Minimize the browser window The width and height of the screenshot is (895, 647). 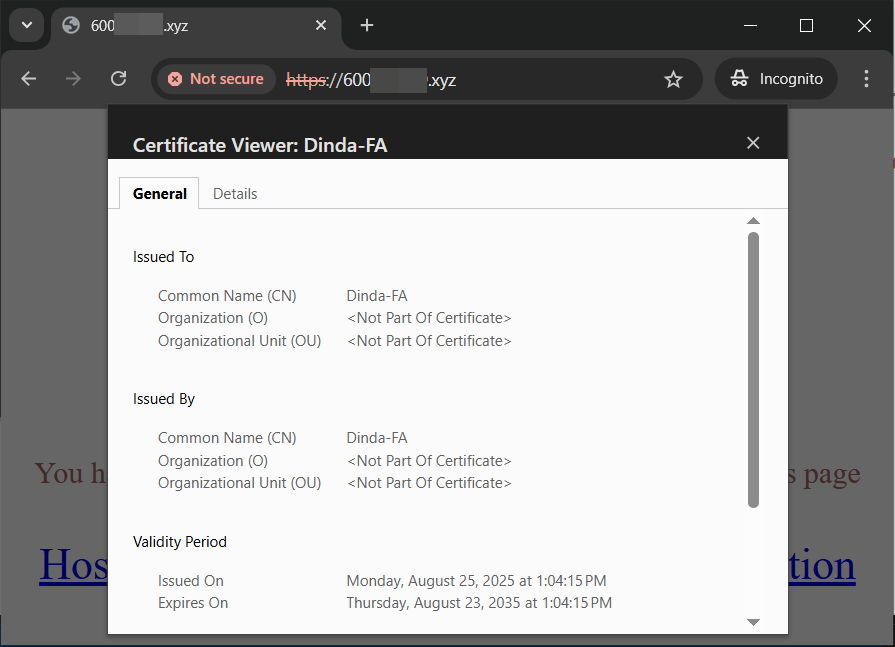[x=751, y=25]
